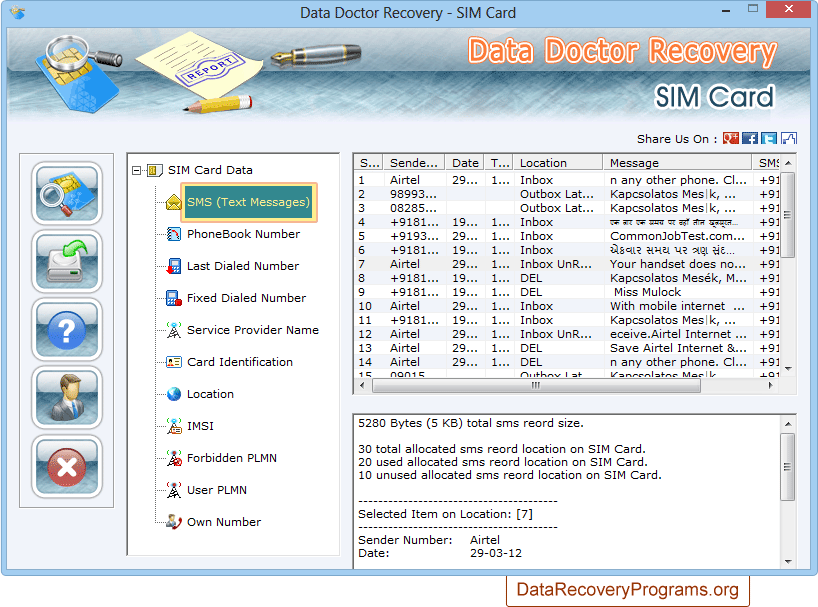Select row 9 'Miss Mulock' message
818x607 pixels.
pos(567,292)
